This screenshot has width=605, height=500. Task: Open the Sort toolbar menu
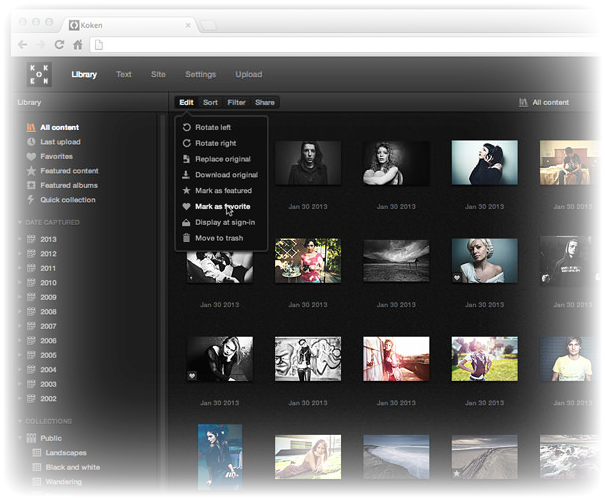click(210, 102)
